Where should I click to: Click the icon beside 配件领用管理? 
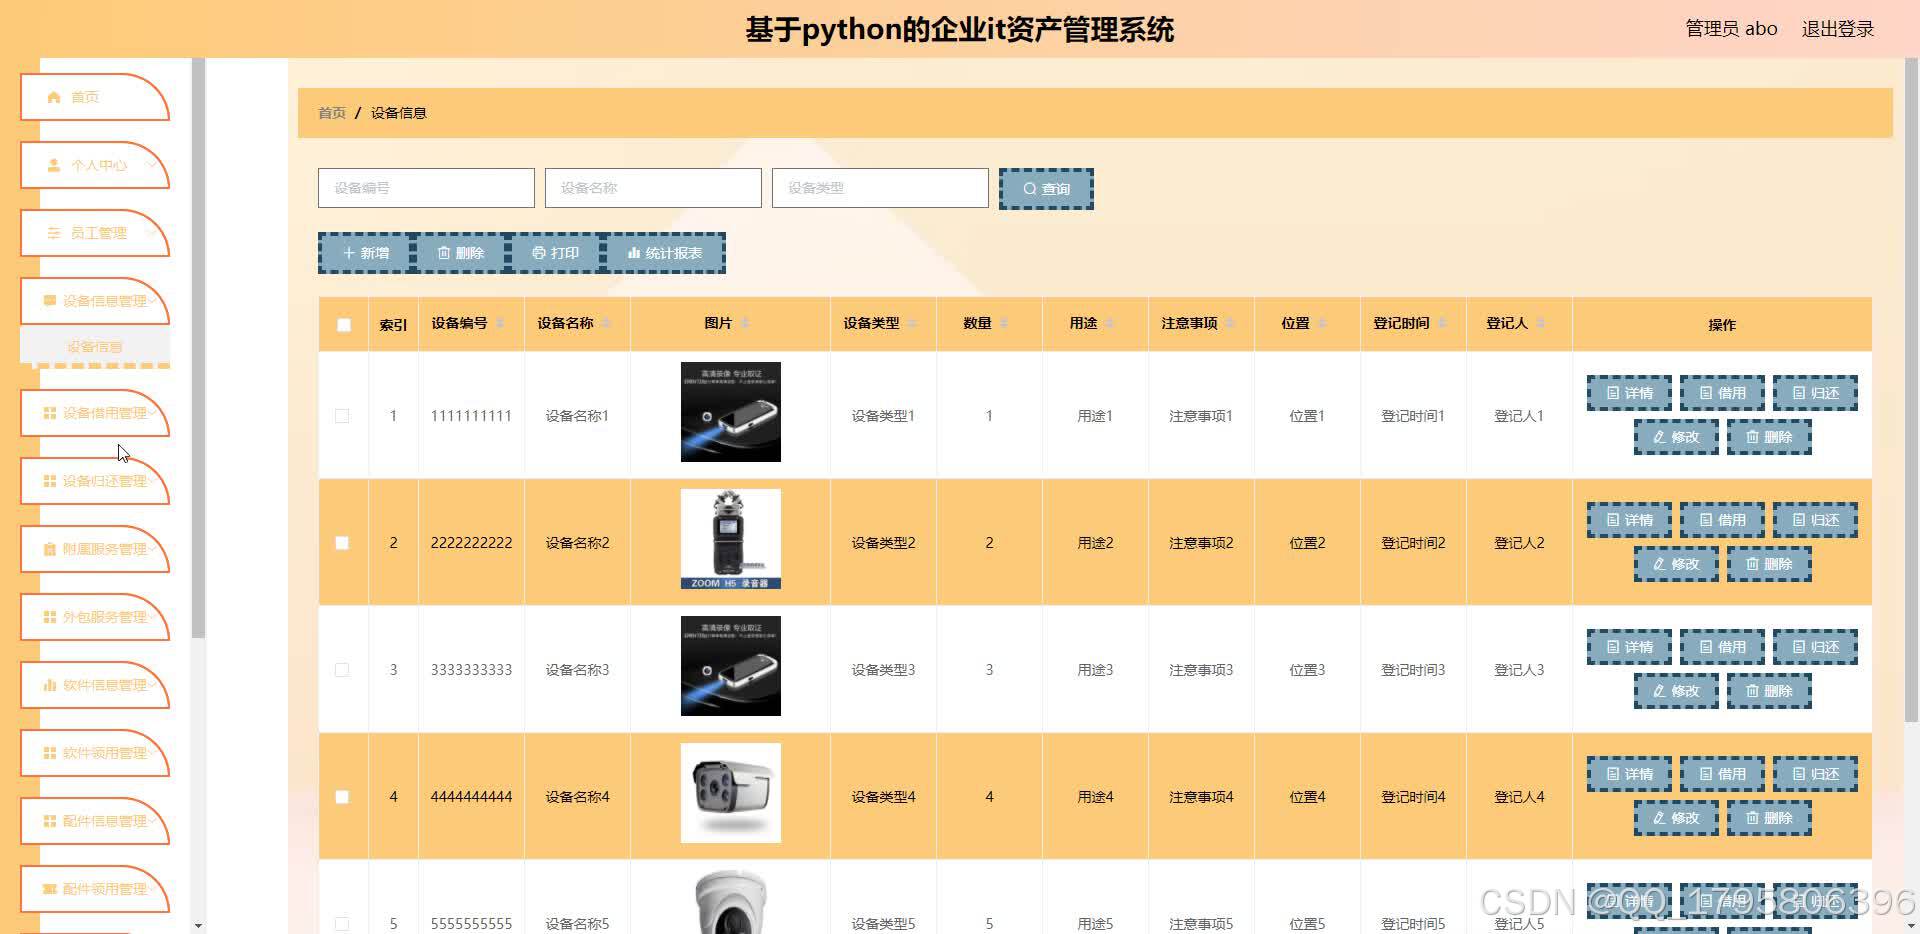pos(49,888)
